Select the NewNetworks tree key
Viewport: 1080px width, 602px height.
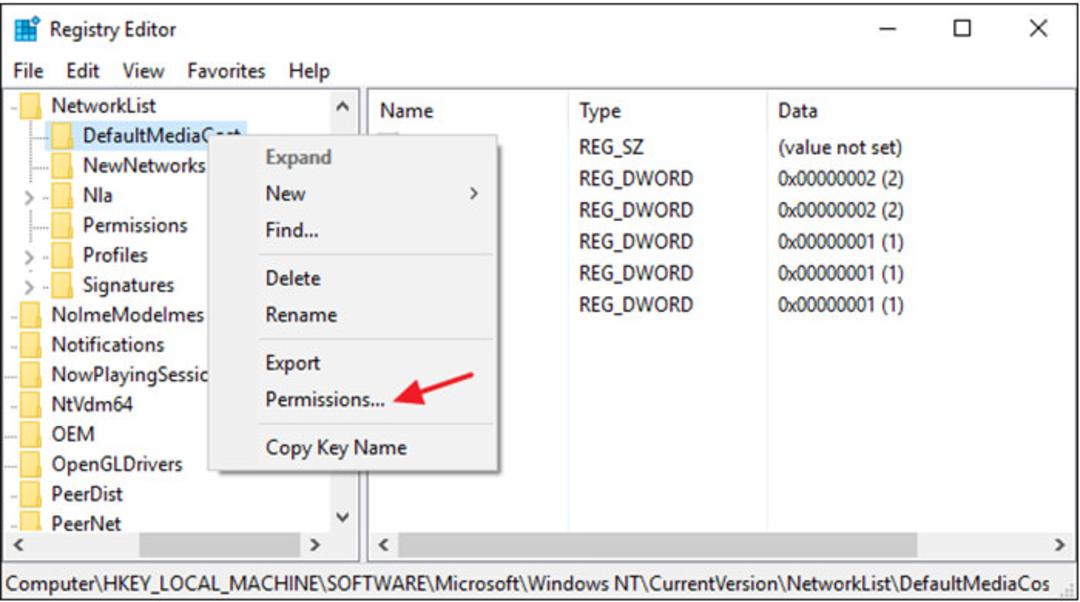(x=144, y=165)
